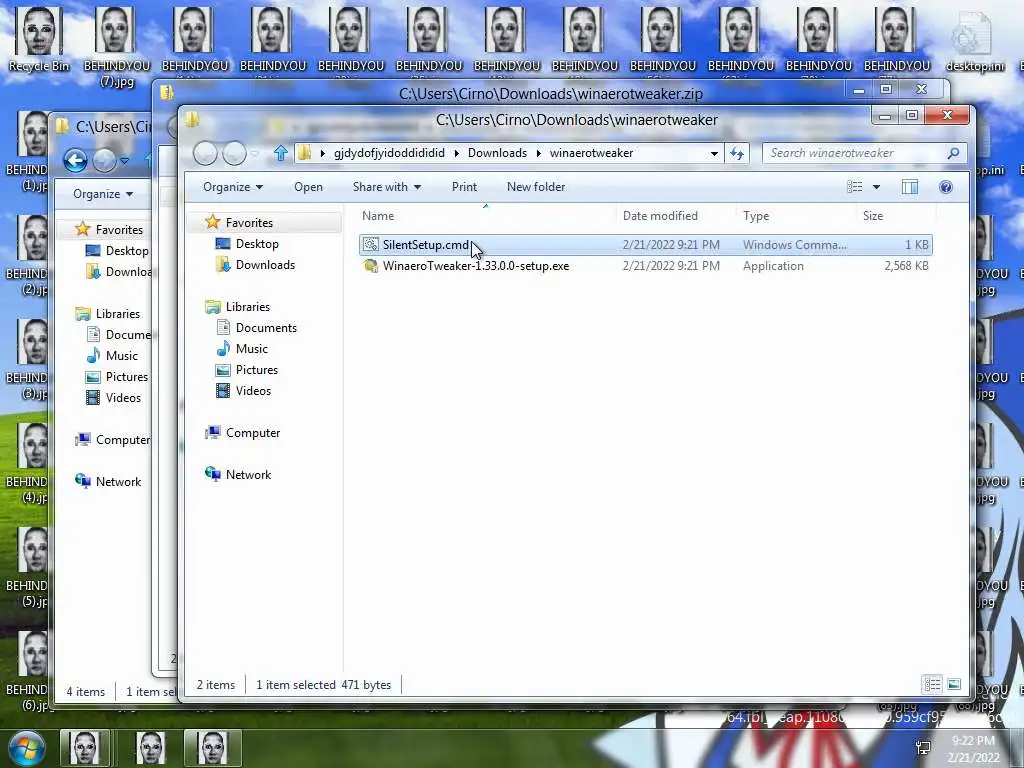Click the refresh icon beside address bar
Screen dimensions: 1024x768
[737, 153]
